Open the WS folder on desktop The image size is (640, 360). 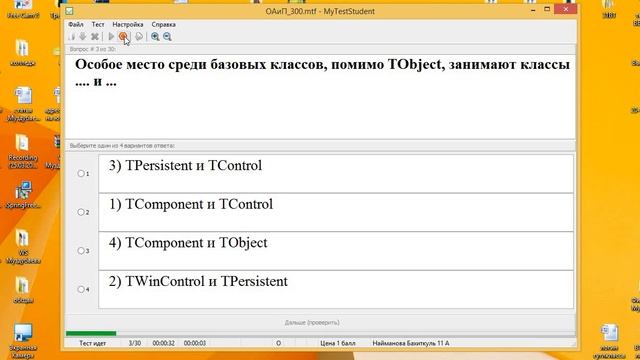tap(23, 247)
